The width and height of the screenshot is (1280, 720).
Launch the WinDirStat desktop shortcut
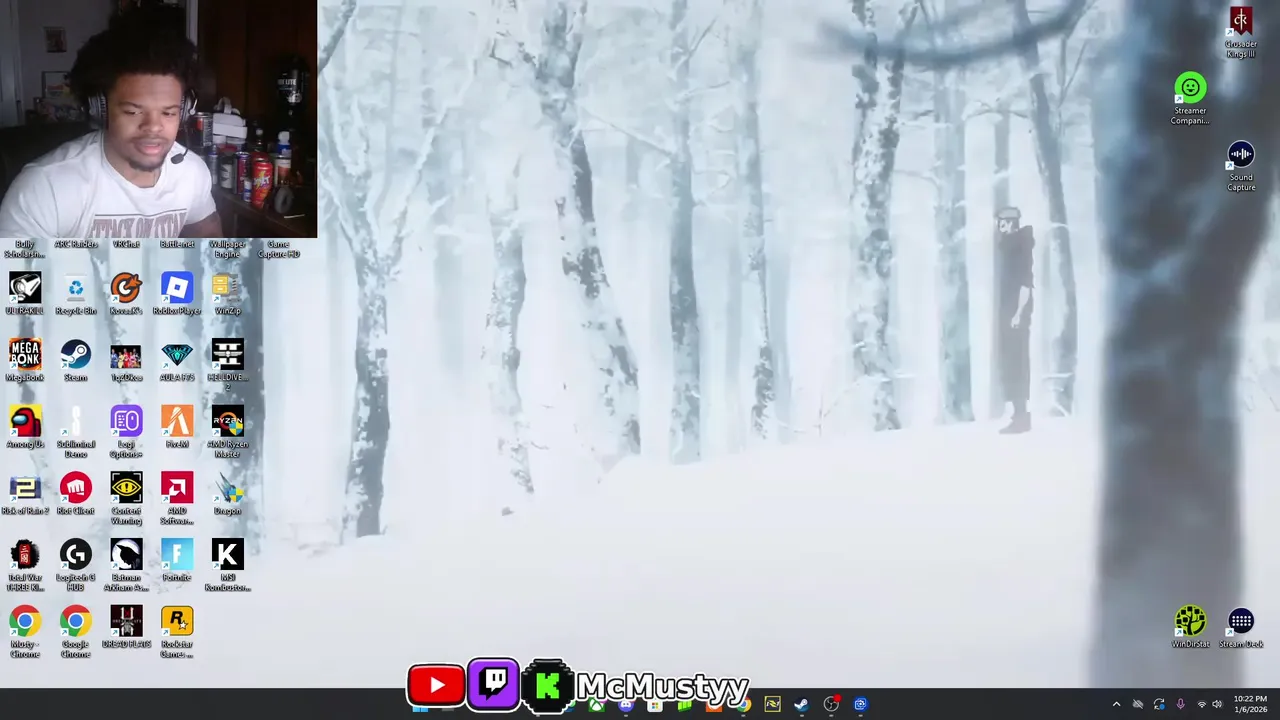point(1190,628)
